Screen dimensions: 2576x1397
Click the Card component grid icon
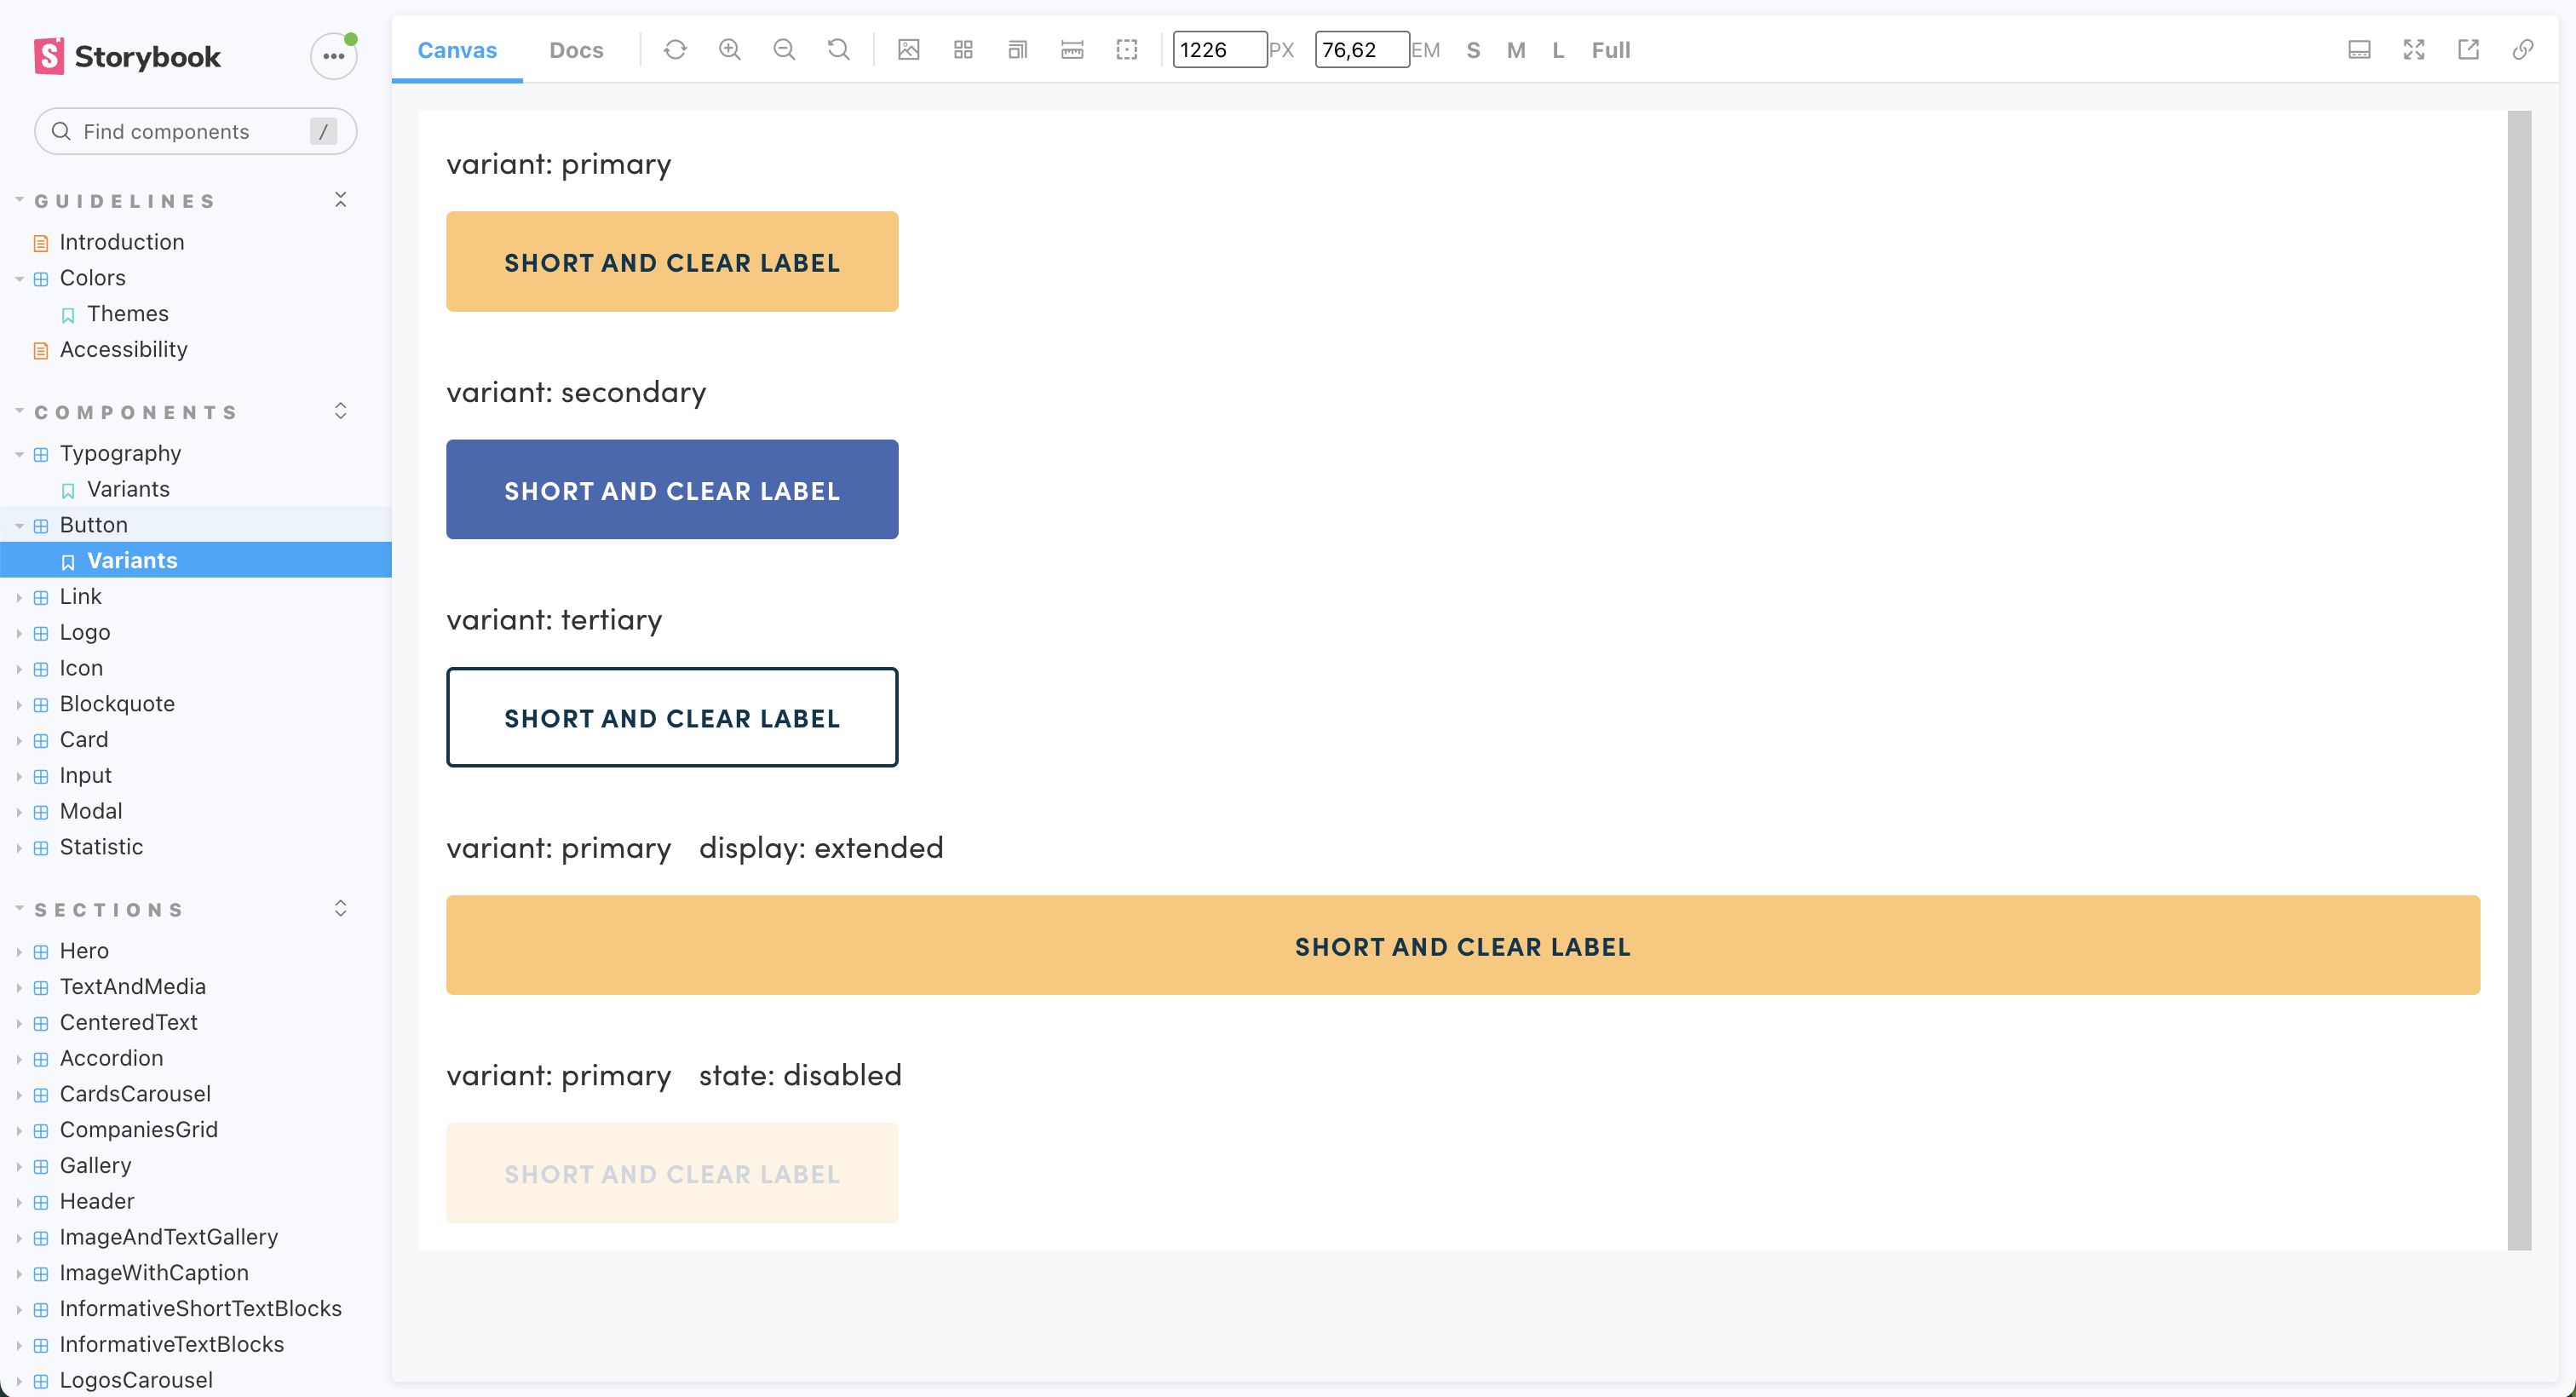coord(41,741)
